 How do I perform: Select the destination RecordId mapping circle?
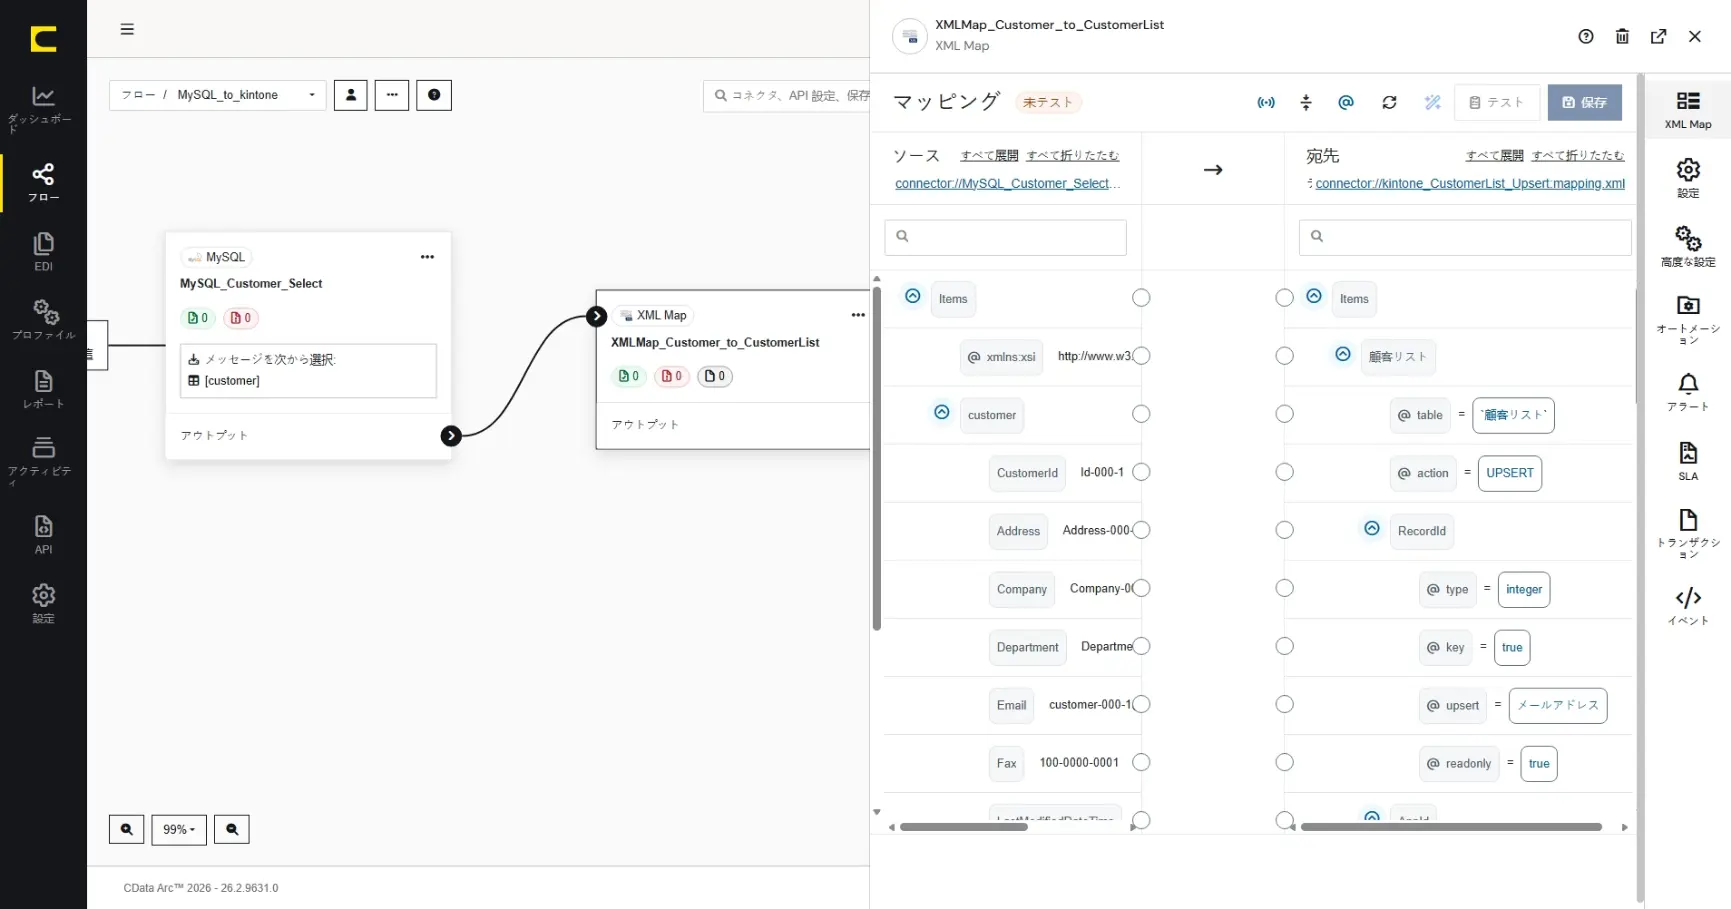pos(1285,530)
